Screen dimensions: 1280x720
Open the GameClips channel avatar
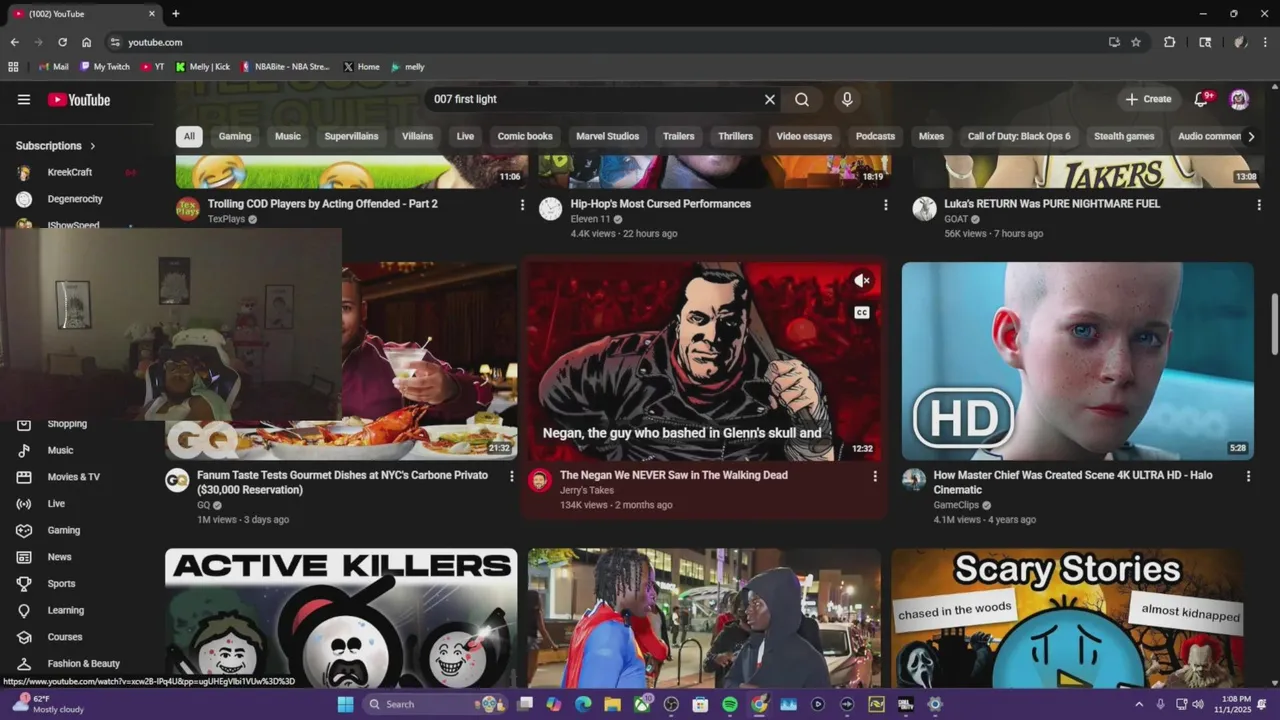coord(914,480)
